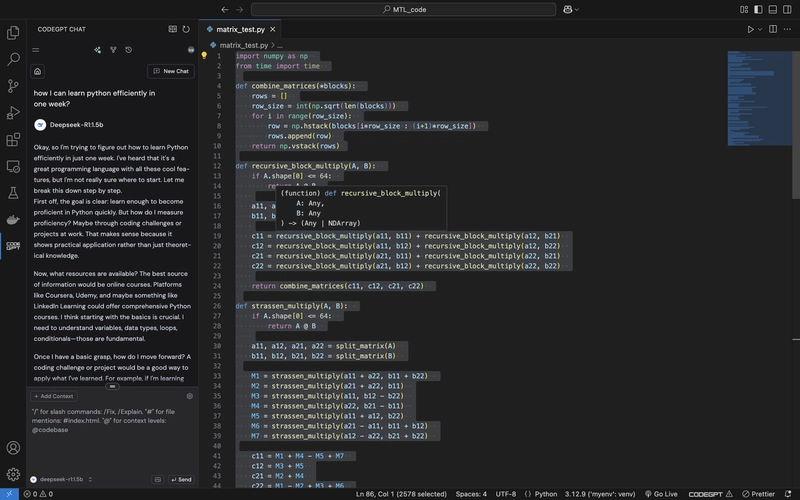
Task: Close the matrix_test.py tab
Action: click(x=272, y=30)
